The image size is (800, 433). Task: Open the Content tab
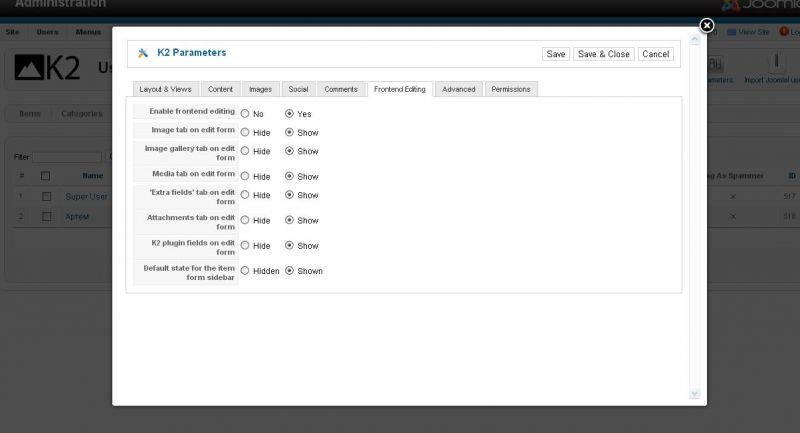point(220,89)
